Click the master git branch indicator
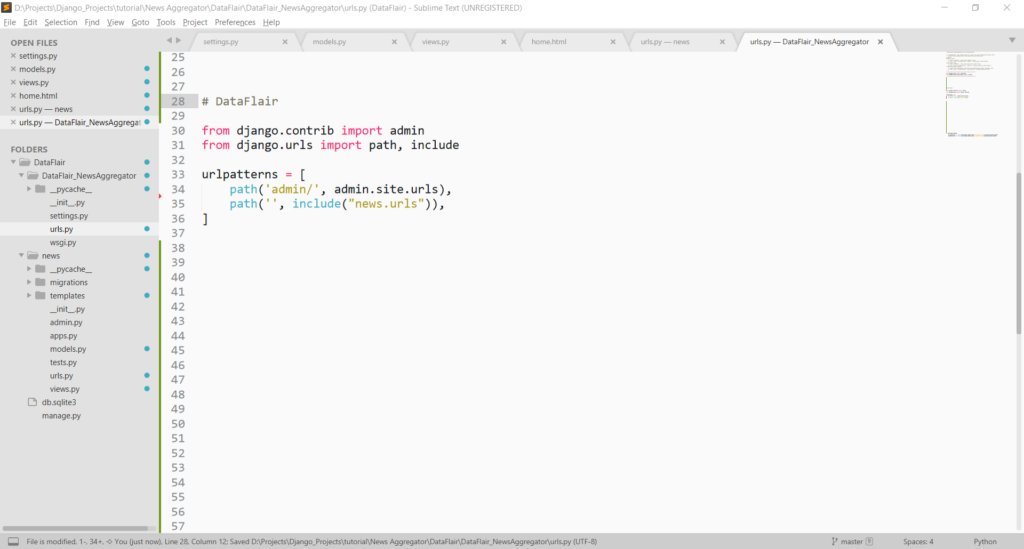The width and height of the screenshot is (1024, 549). (853, 541)
